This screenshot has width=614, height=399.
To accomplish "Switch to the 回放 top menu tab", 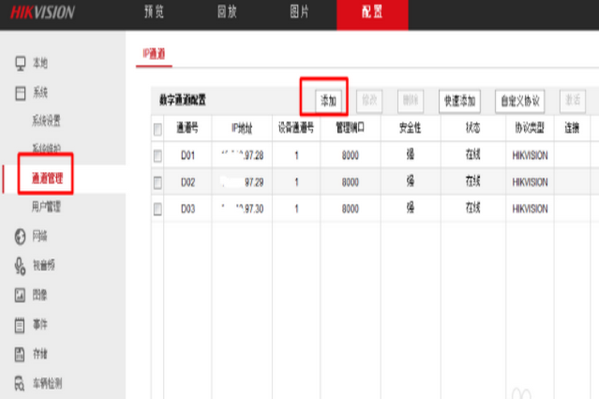I will [227, 12].
